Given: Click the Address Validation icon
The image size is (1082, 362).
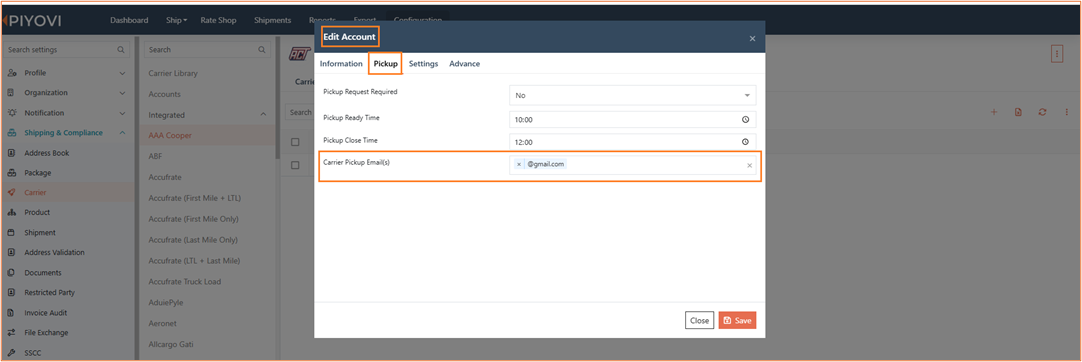Looking at the screenshot, I should pos(12,253).
